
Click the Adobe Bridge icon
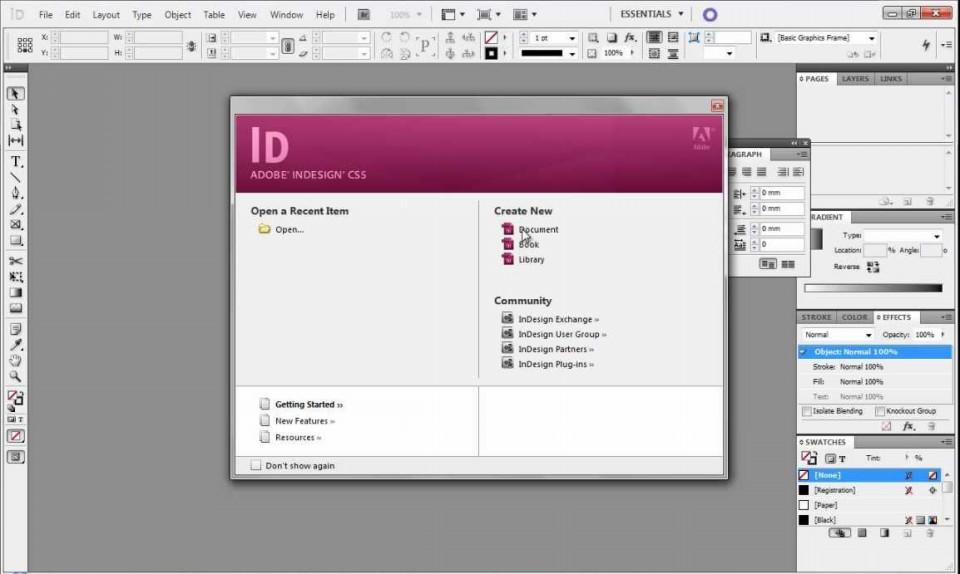pos(363,14)
